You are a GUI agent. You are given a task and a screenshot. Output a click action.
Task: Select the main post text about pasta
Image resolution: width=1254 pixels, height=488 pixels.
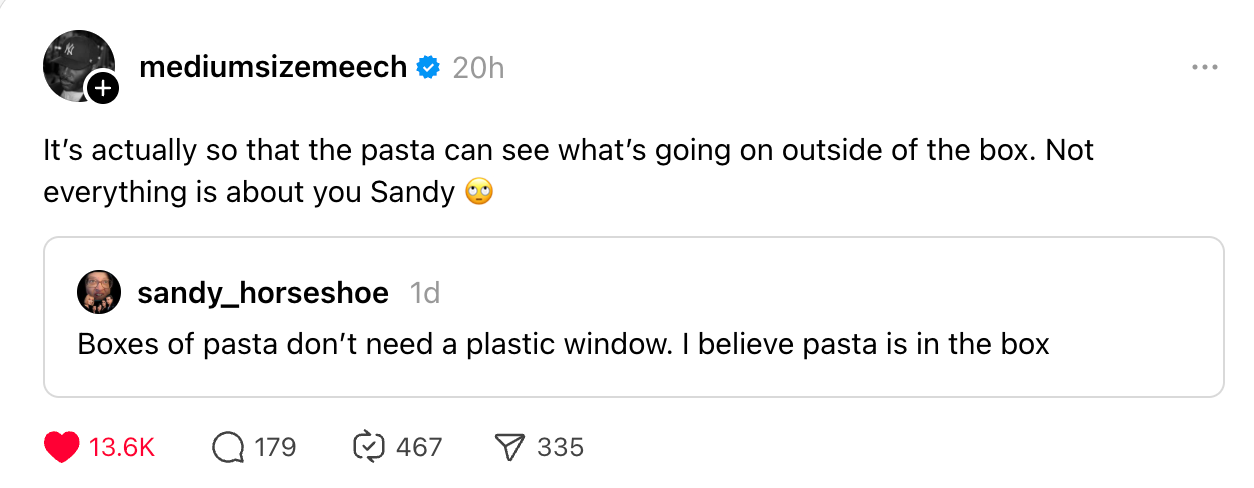click(x=568, y=171)
